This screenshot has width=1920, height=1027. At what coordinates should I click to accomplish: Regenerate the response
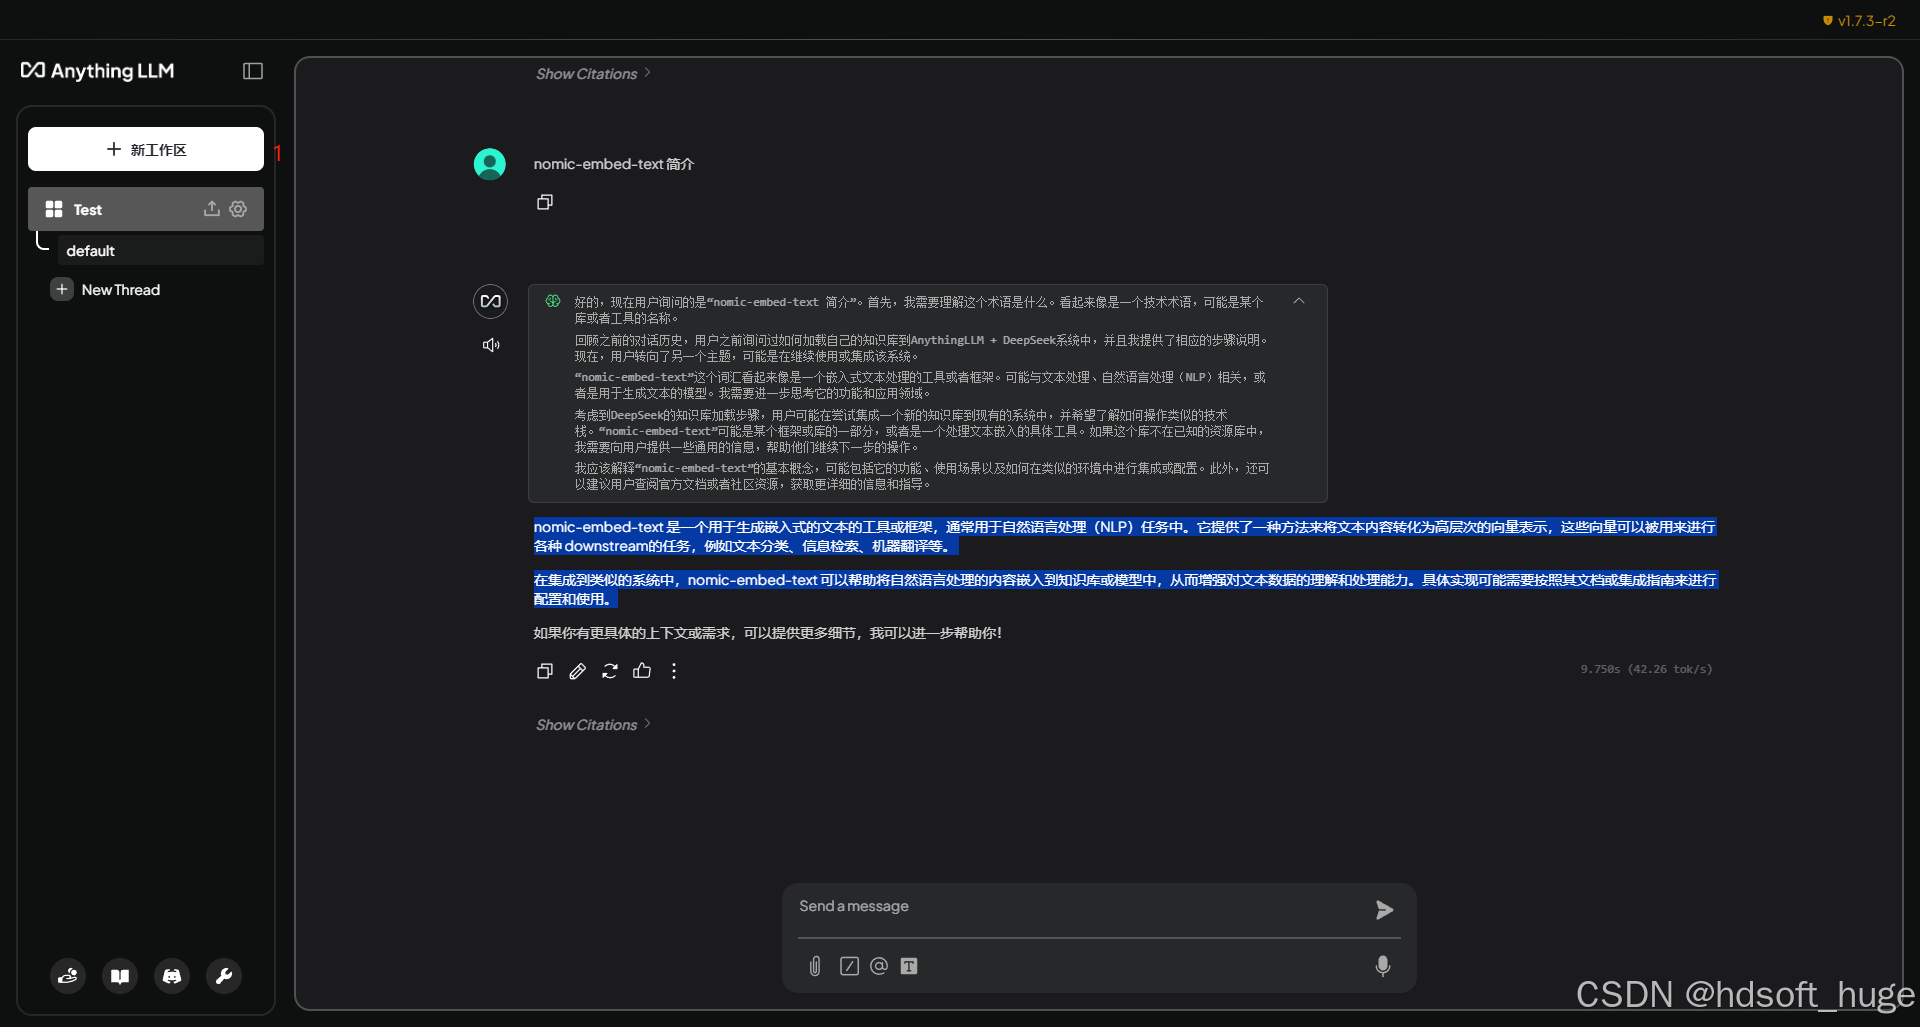[x=610, y=671]
